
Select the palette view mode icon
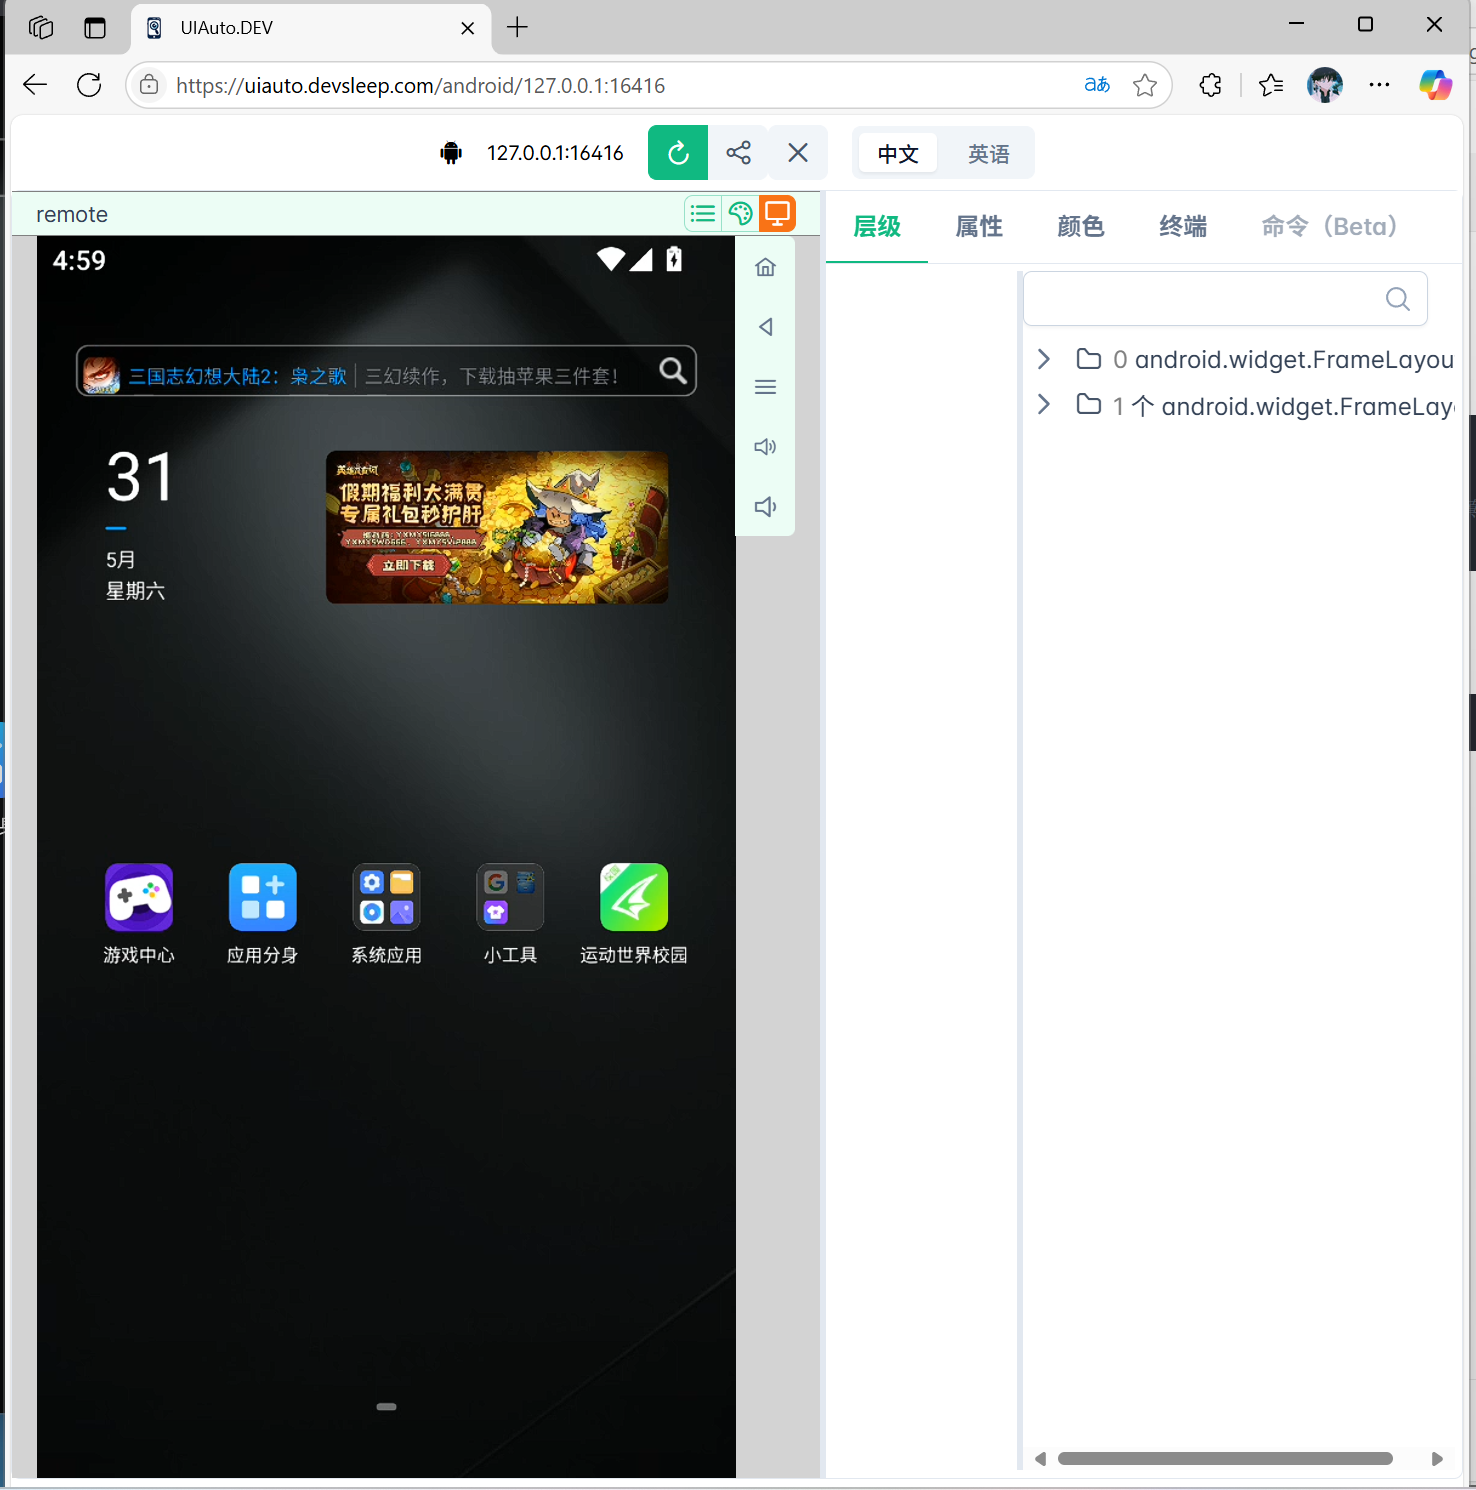[x=740, y=213]
